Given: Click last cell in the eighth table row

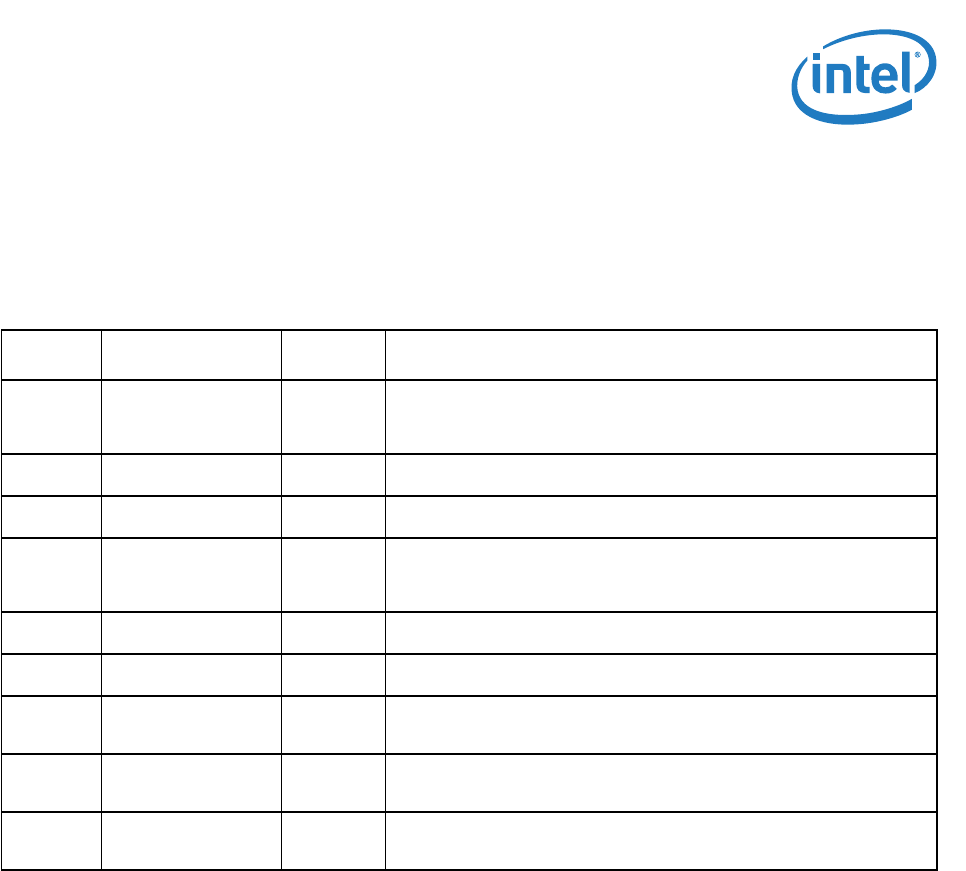Looking at the screenshot, I should [x=661, y=725].
